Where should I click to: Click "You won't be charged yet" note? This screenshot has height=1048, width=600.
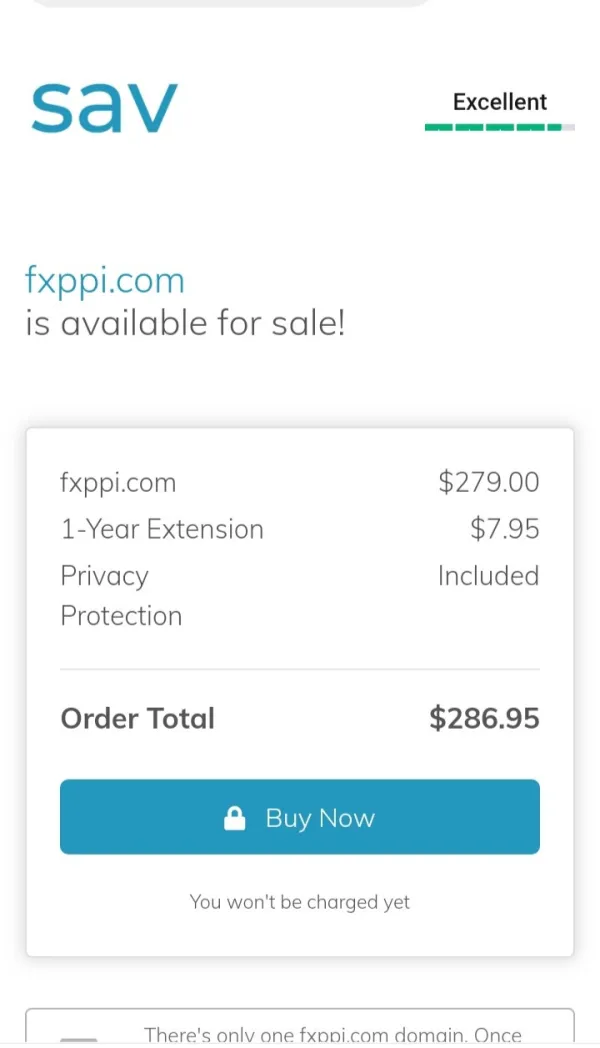point(300,902)
